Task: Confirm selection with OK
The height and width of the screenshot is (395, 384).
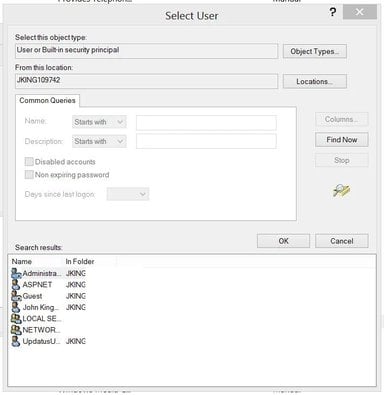Action: (x=283, y=241)
